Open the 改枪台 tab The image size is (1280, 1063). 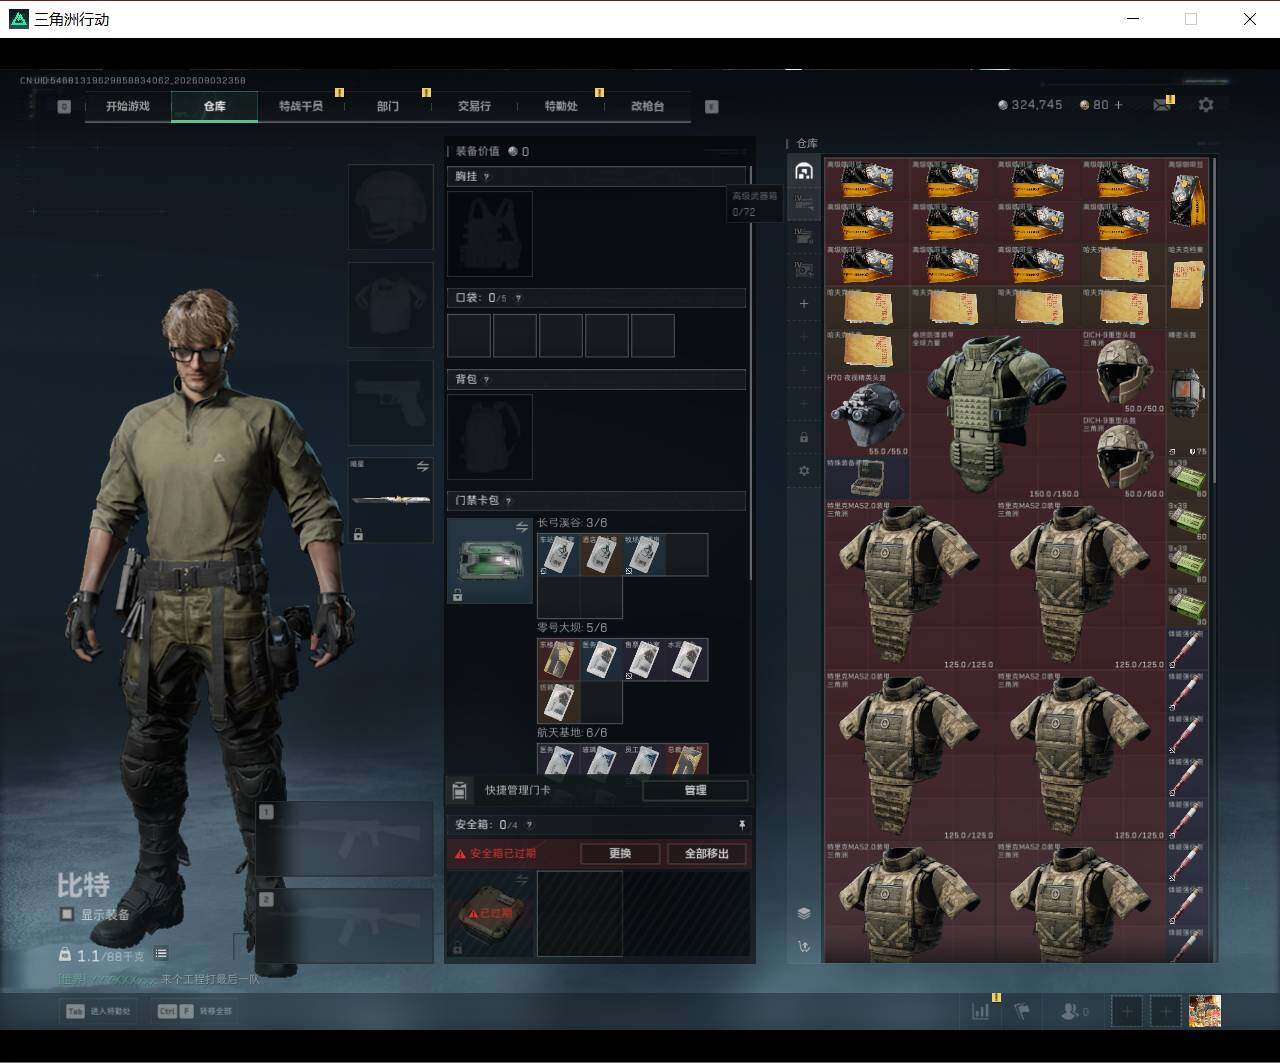647,106
